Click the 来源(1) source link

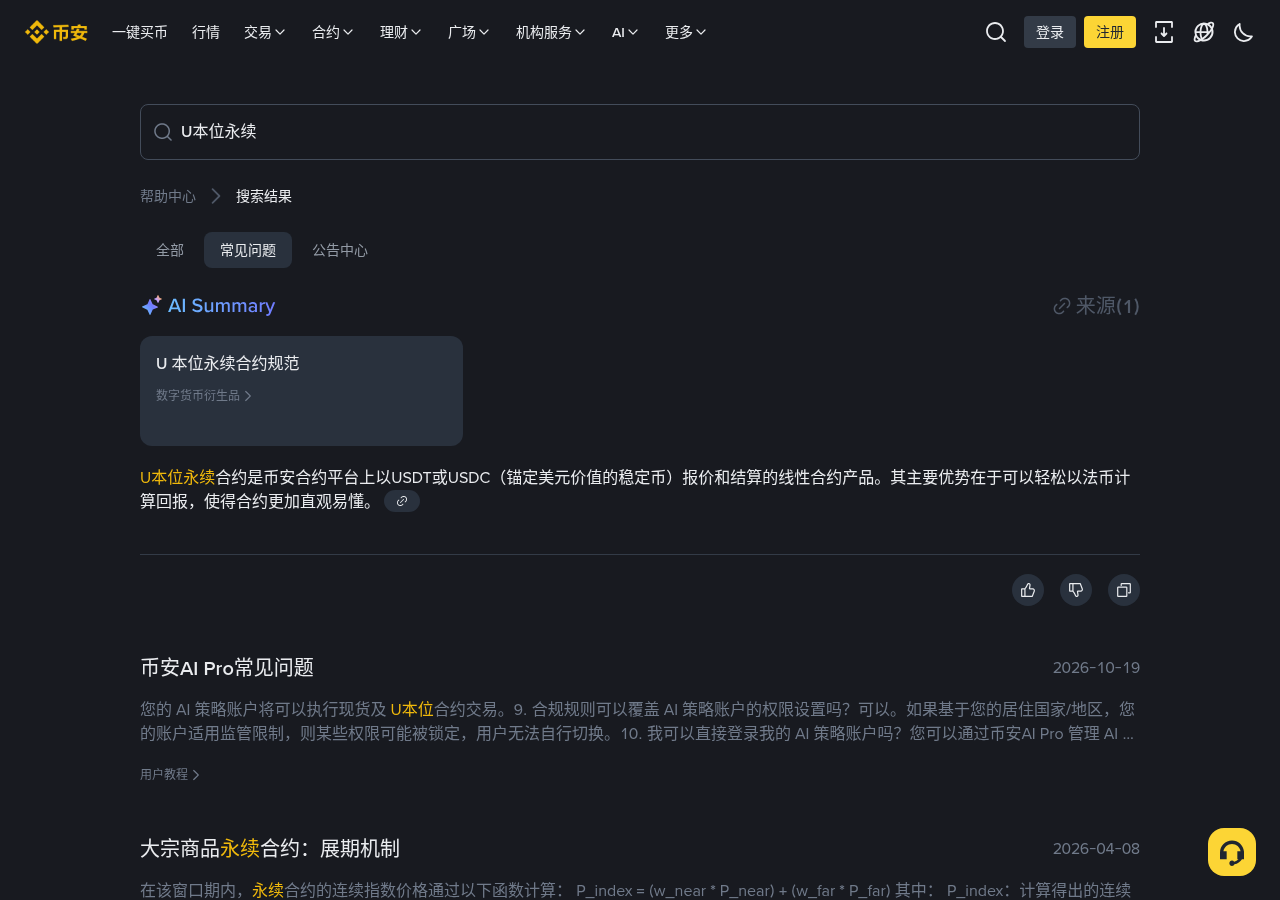pyautogui.click(x=1096, y=306)
